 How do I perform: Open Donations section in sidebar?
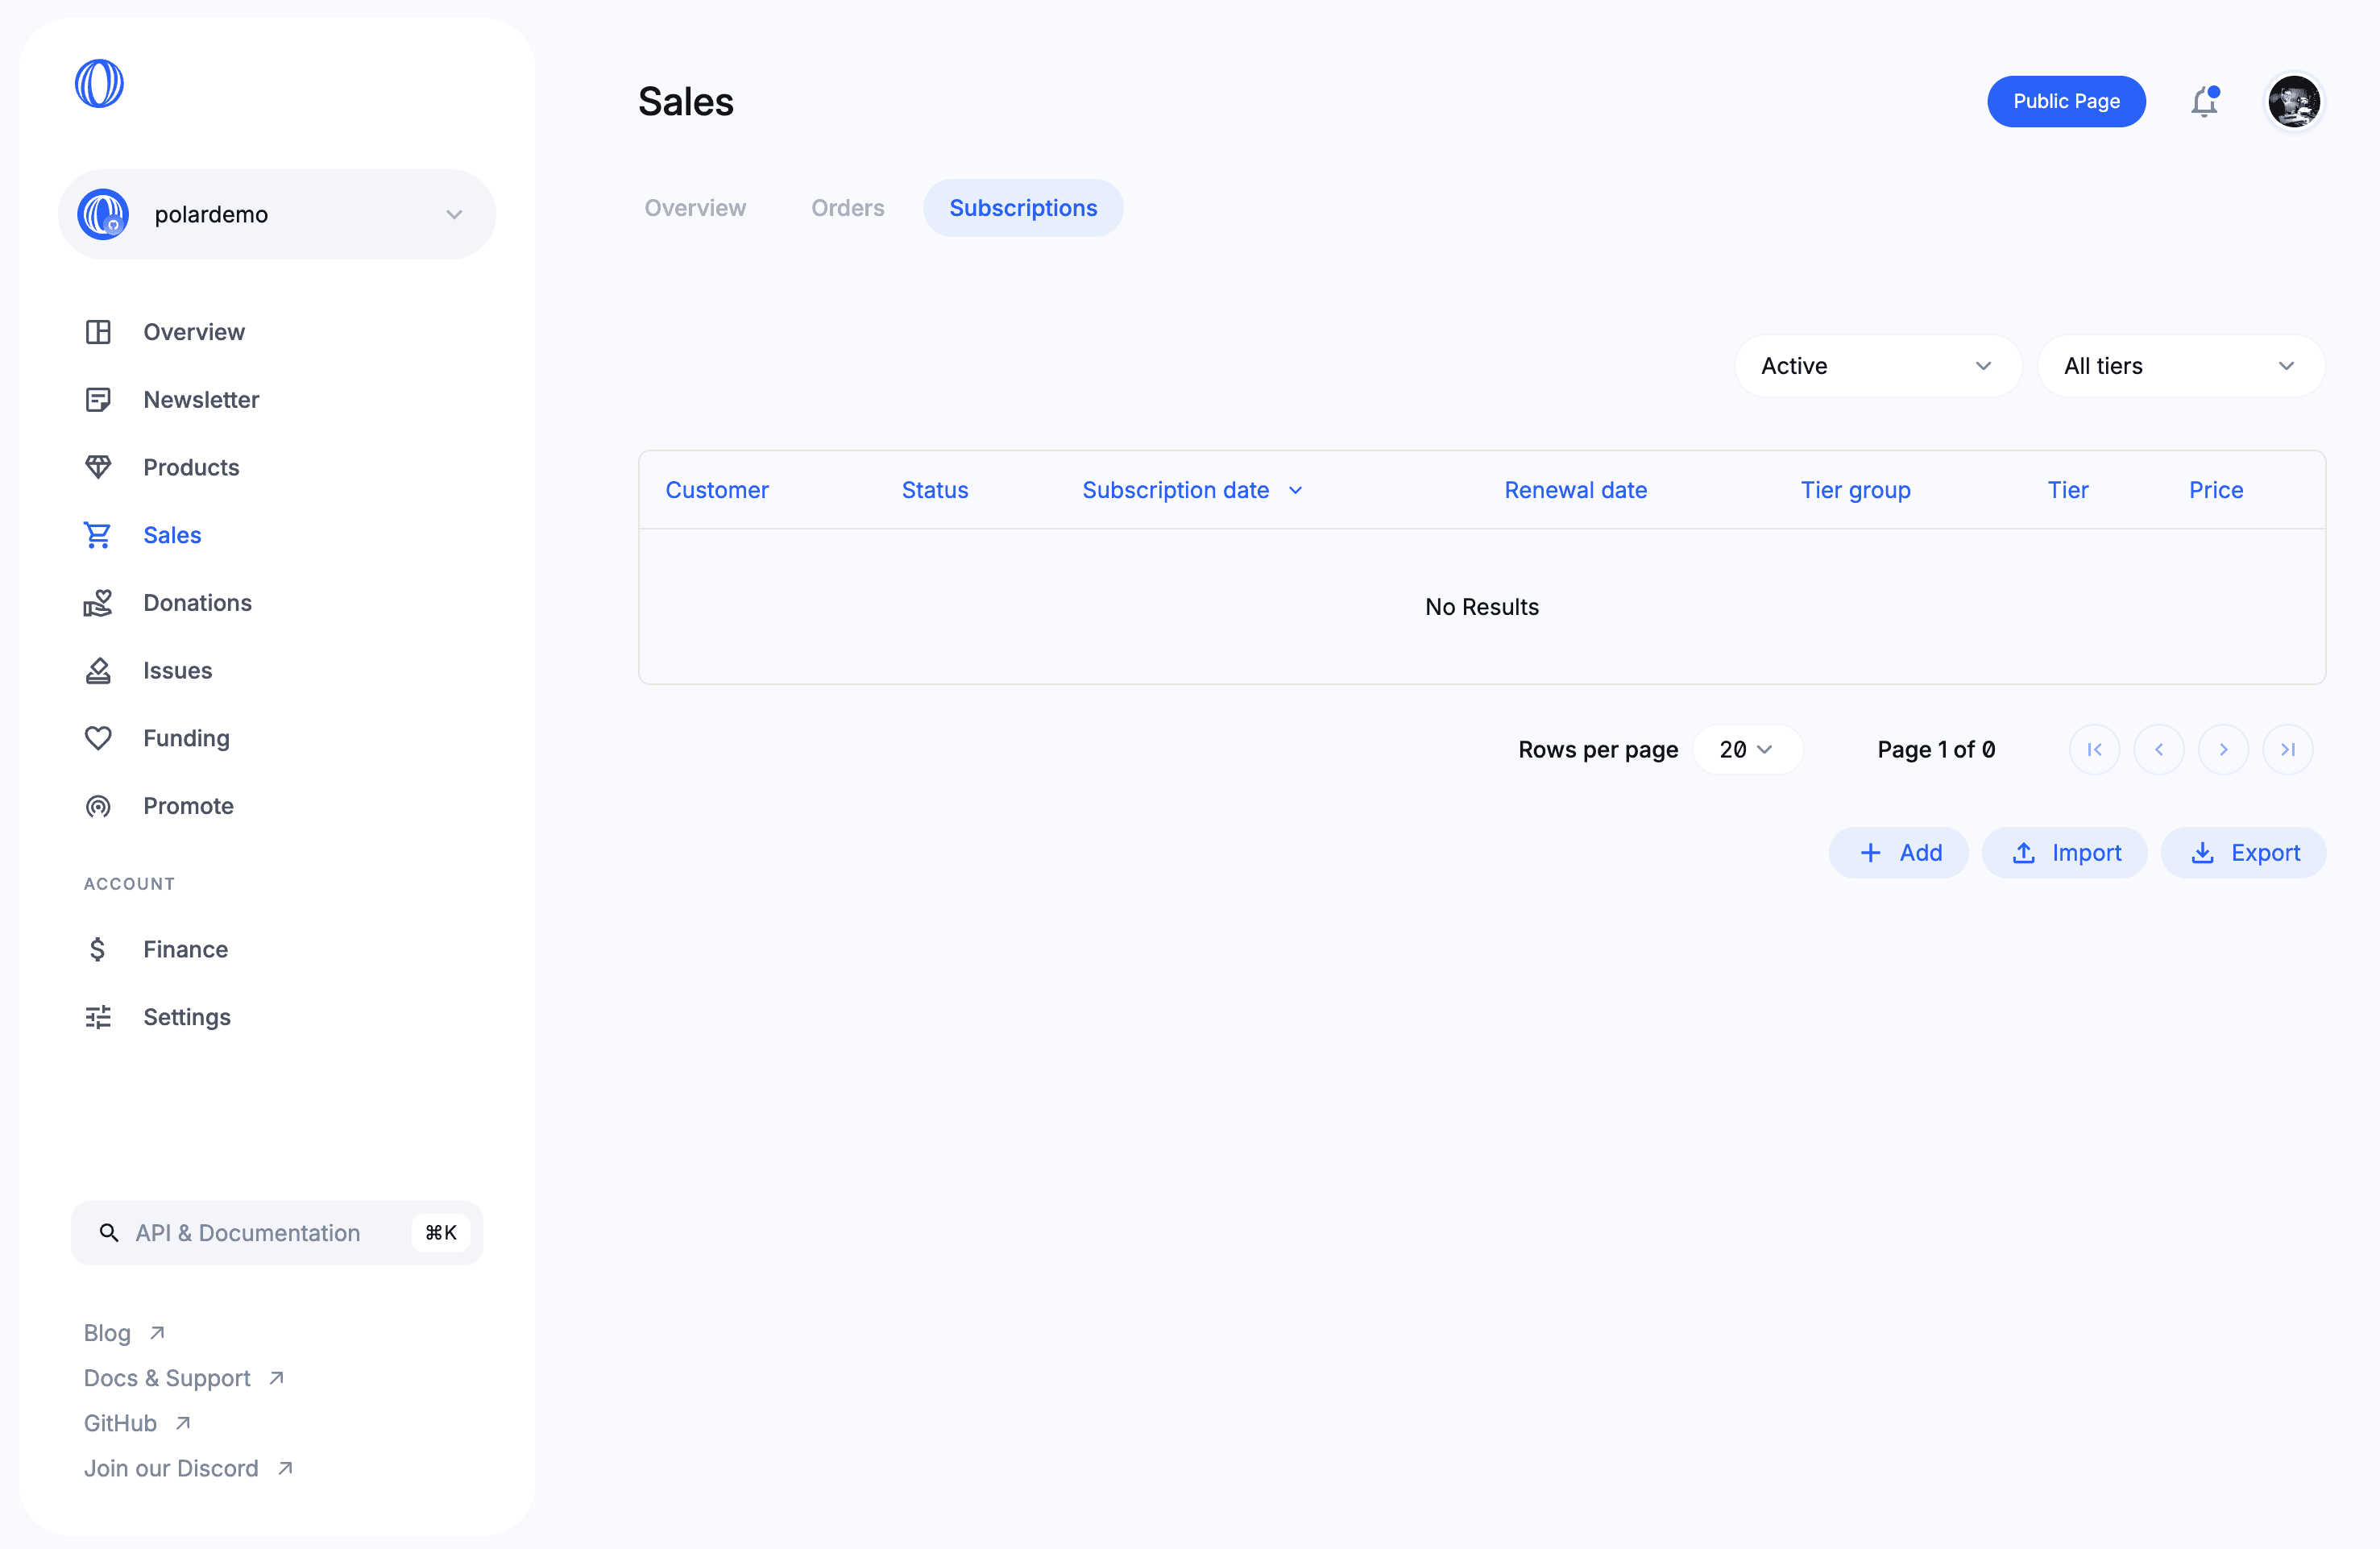click(x=197, y=603)
